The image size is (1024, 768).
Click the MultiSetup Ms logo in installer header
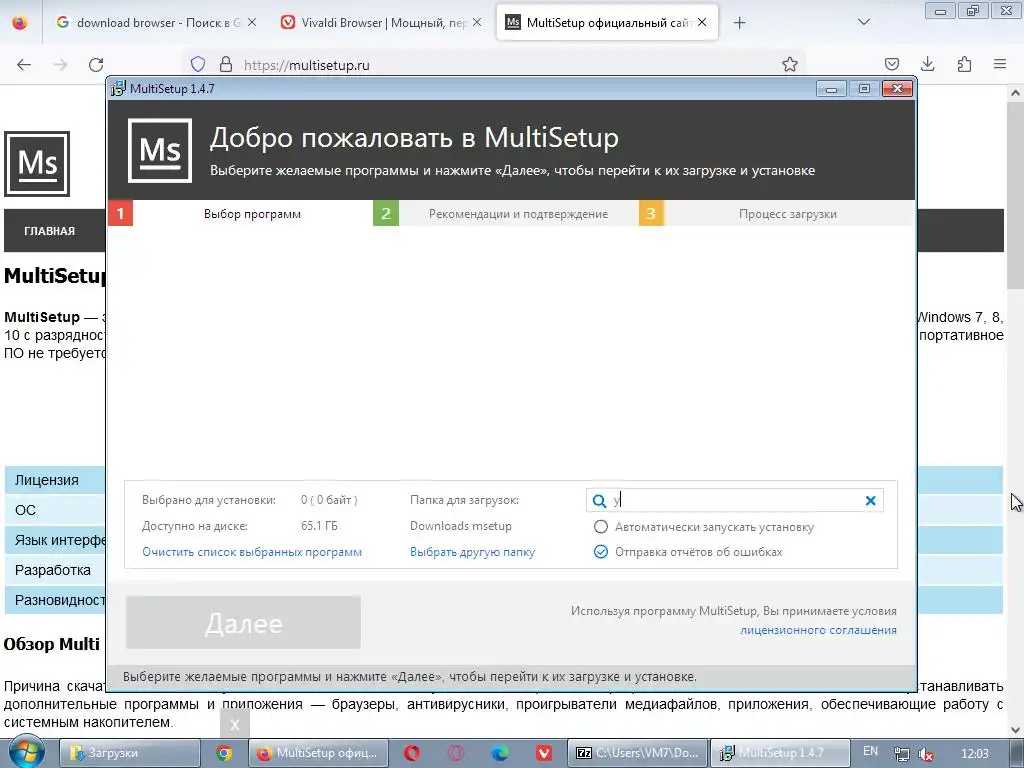pyautogui.click(x=160, y=150)
